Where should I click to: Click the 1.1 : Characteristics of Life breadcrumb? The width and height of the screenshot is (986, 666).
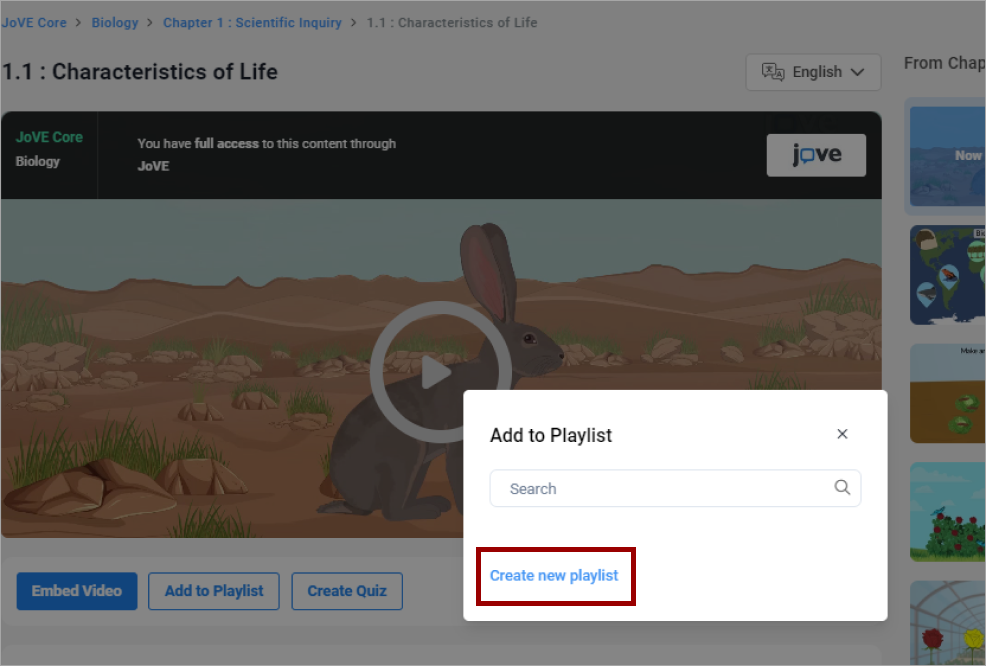coord(452,22)
